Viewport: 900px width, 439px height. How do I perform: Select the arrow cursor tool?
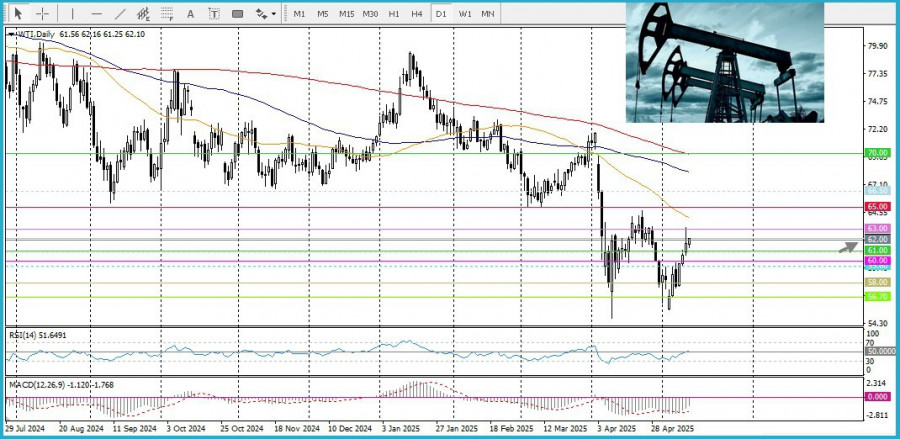19,13
